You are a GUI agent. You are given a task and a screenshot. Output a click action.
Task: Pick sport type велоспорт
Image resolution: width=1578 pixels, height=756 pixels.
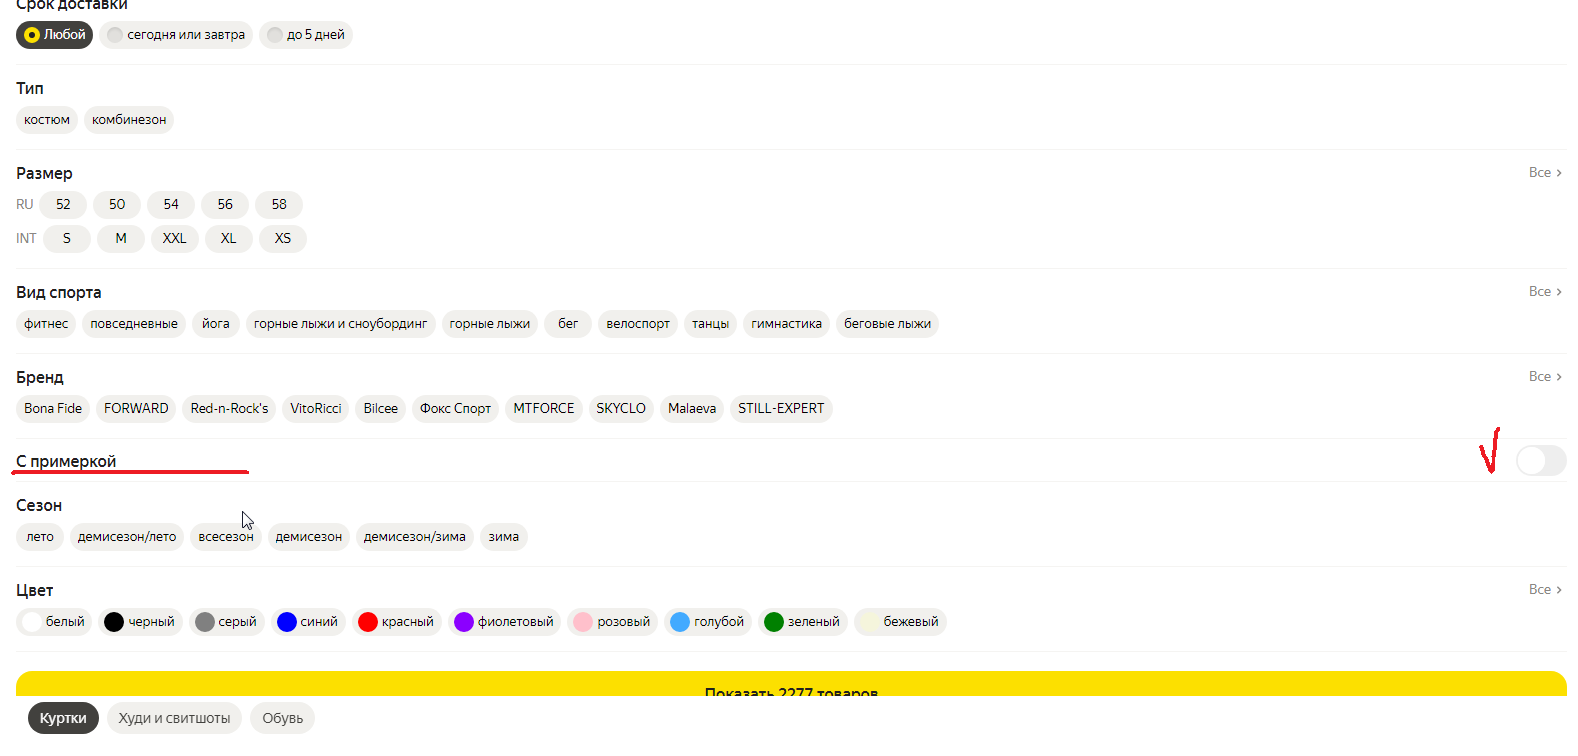point(638,324)
